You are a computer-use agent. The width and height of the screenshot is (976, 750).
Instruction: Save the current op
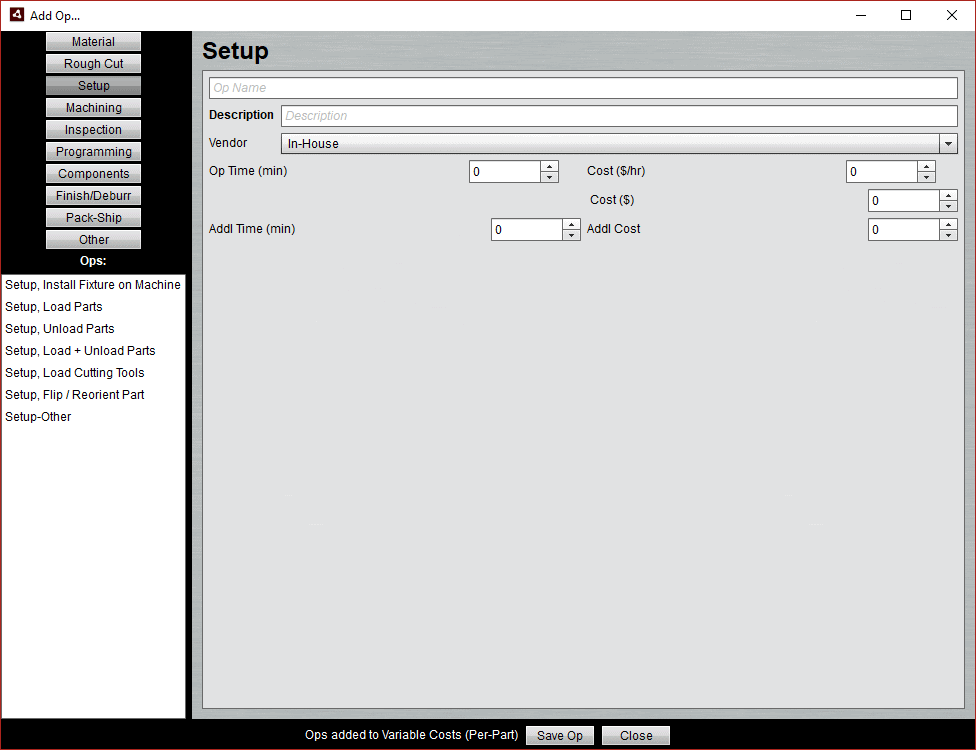tap(559, 735)
